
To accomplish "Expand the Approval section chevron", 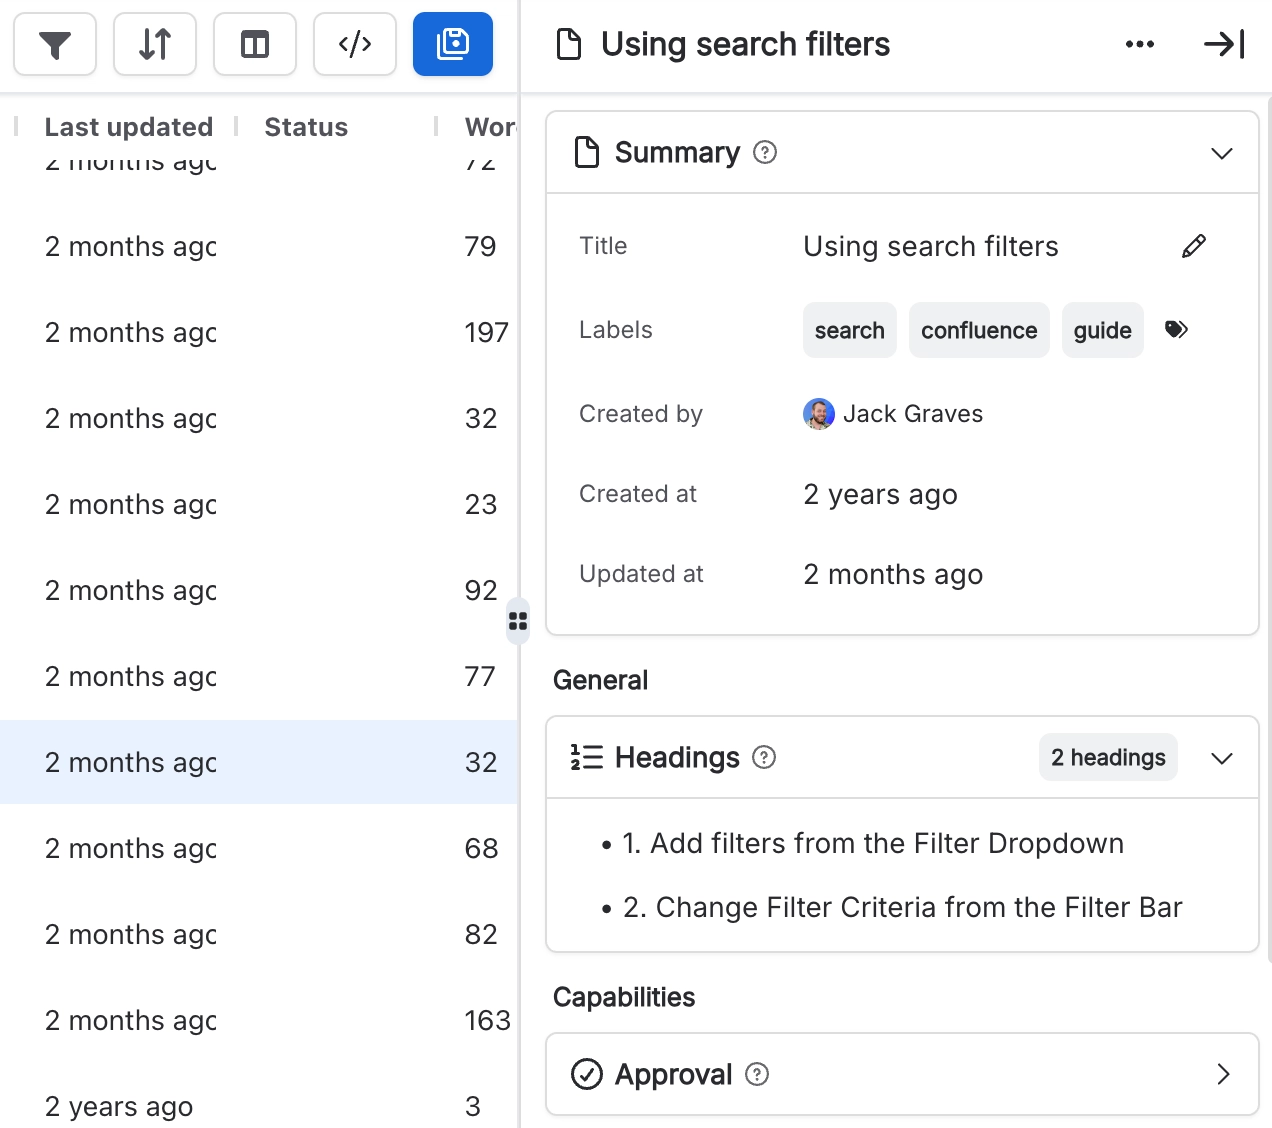I will (1223, 1074).
